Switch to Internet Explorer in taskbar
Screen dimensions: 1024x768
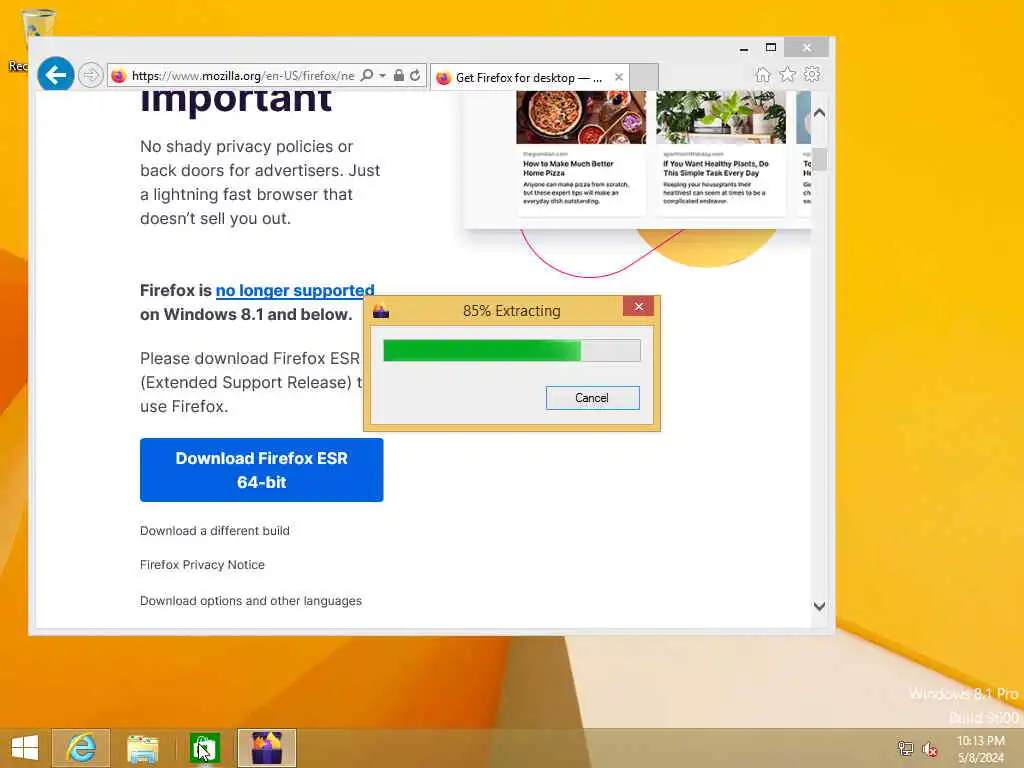coord(81,748)
